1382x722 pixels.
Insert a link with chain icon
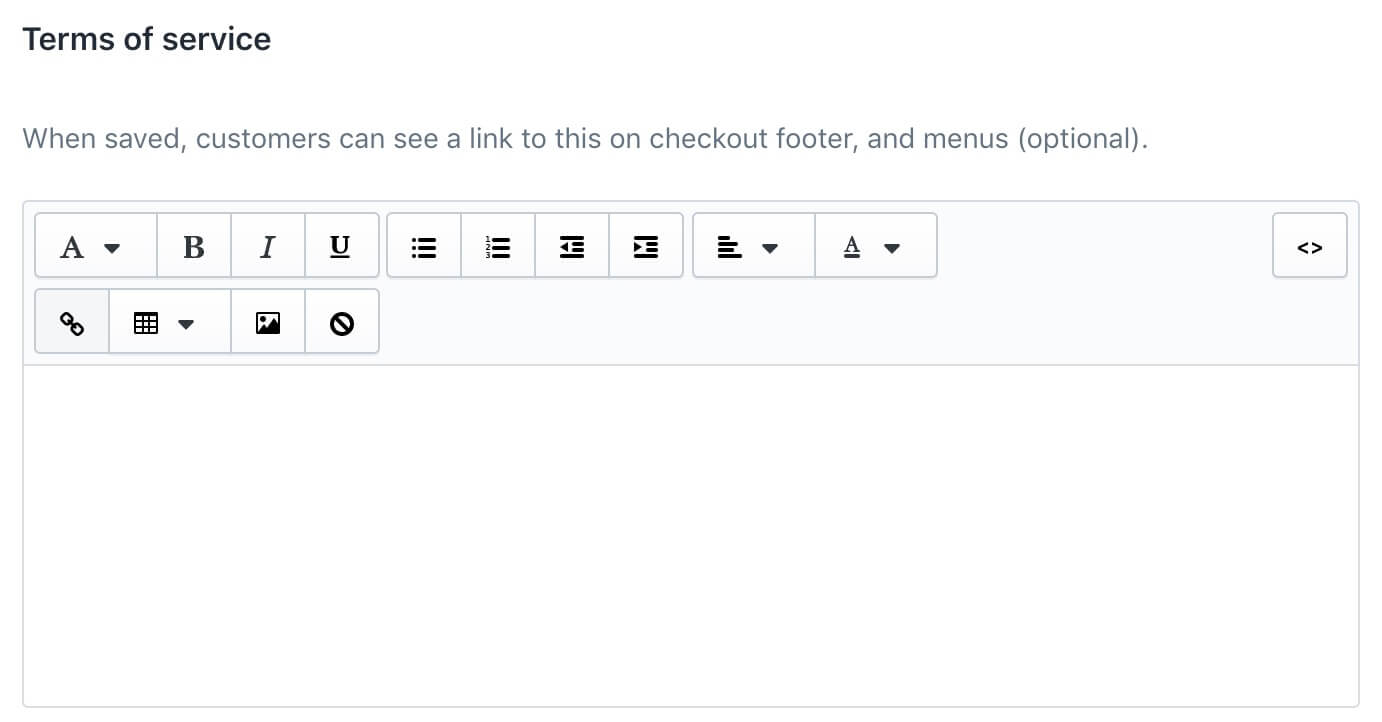click(72, 322)
